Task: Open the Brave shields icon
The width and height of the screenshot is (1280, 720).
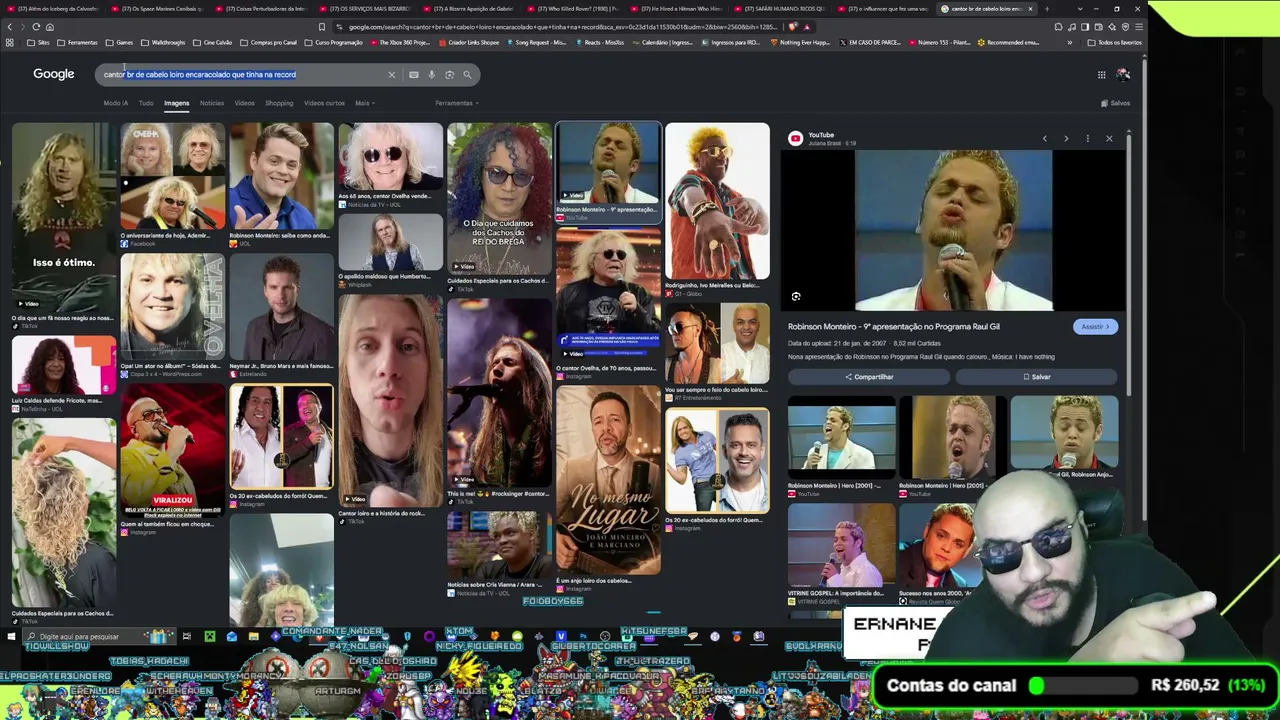Action: pyautogui.click(x=793, y=27)
